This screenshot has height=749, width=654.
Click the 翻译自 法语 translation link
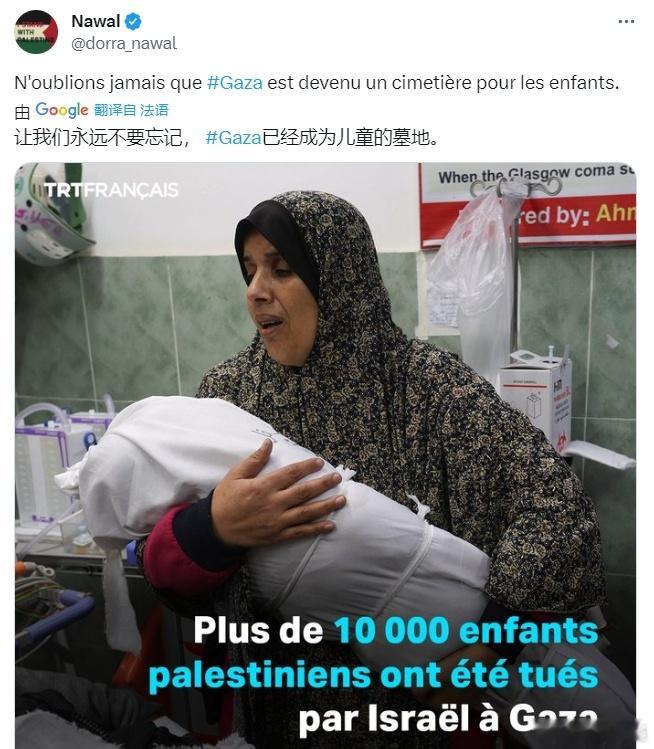coord(131,110)
